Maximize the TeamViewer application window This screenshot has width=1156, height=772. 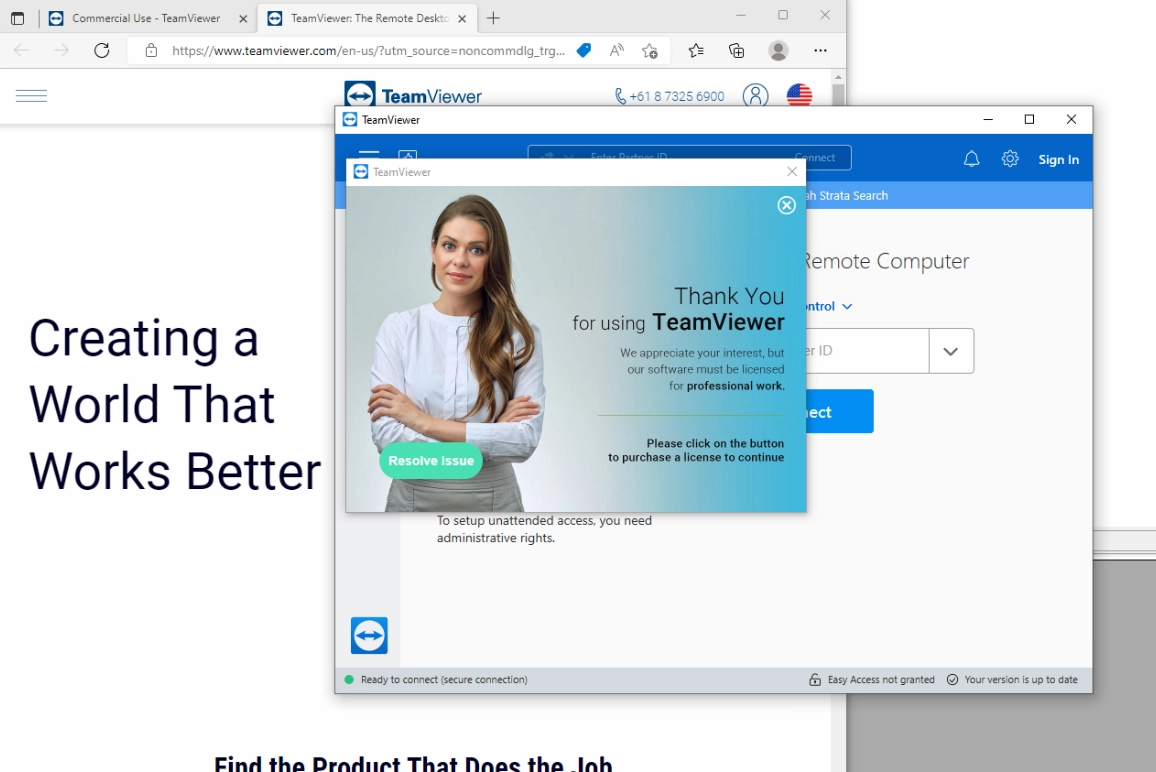point(1029,119)
